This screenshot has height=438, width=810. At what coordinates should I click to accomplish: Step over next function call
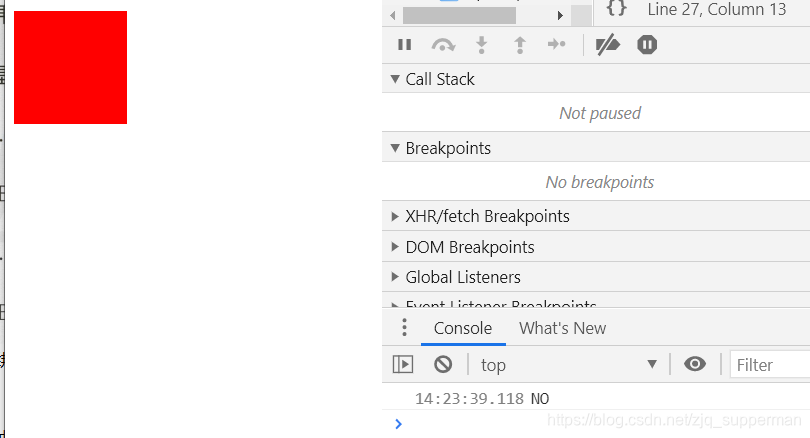(443, 45)
